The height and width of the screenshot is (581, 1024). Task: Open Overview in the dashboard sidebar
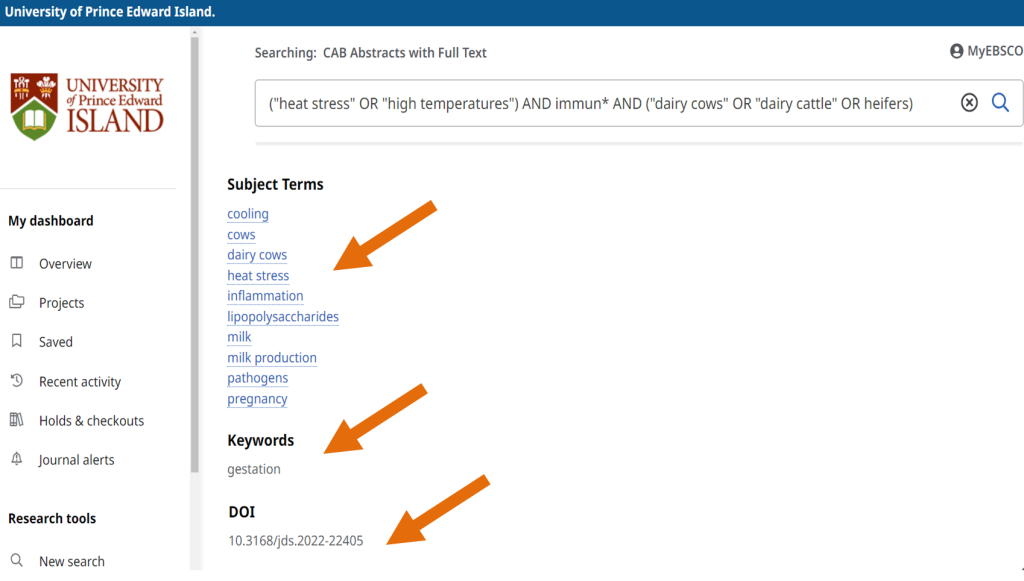(x=65, y=264)
